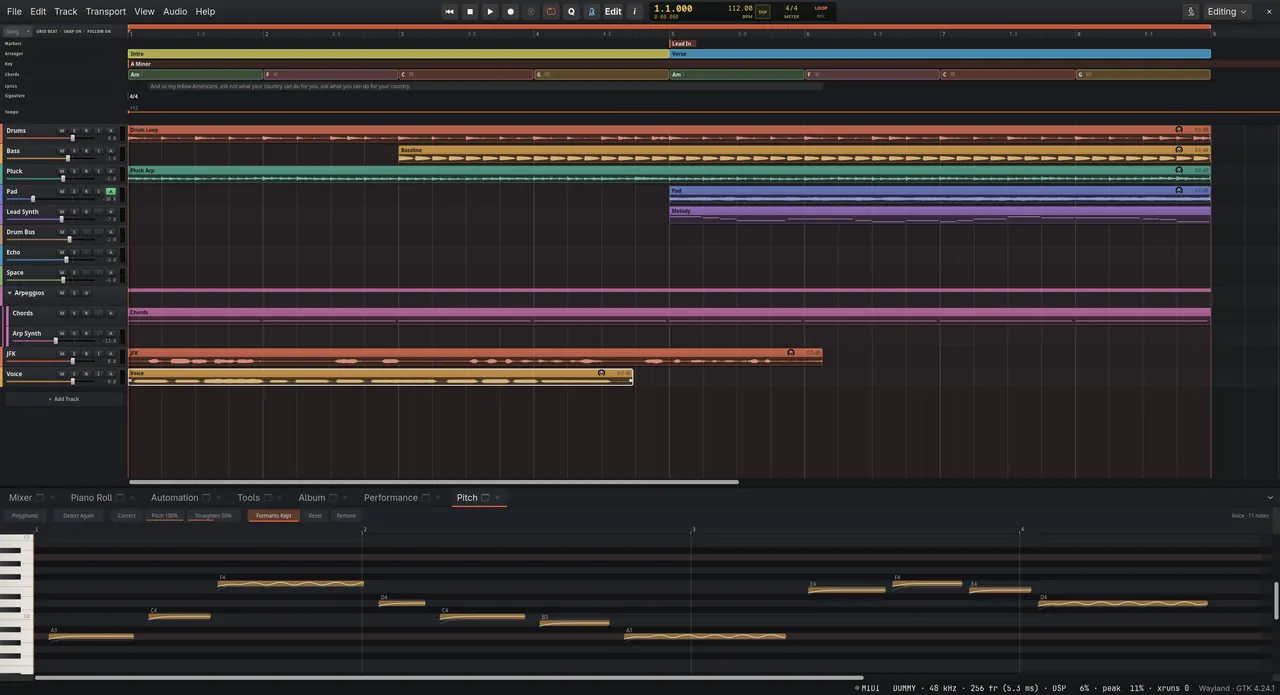Image resolution: width=1280 pixels, height=695 pixels.
Task: Toggle the orange loop icon
Action: tap(551, 12)
